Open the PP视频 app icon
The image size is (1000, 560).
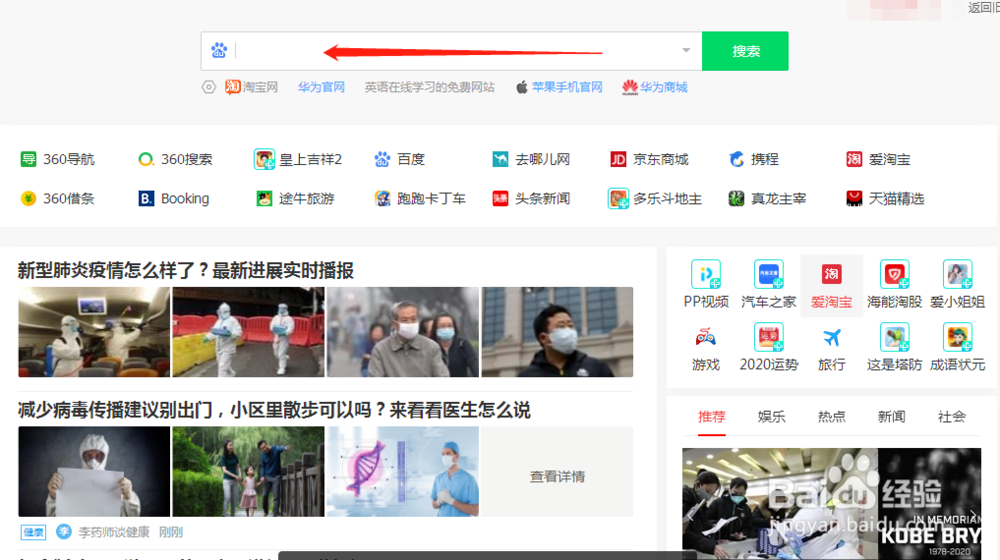pos(706,275)
